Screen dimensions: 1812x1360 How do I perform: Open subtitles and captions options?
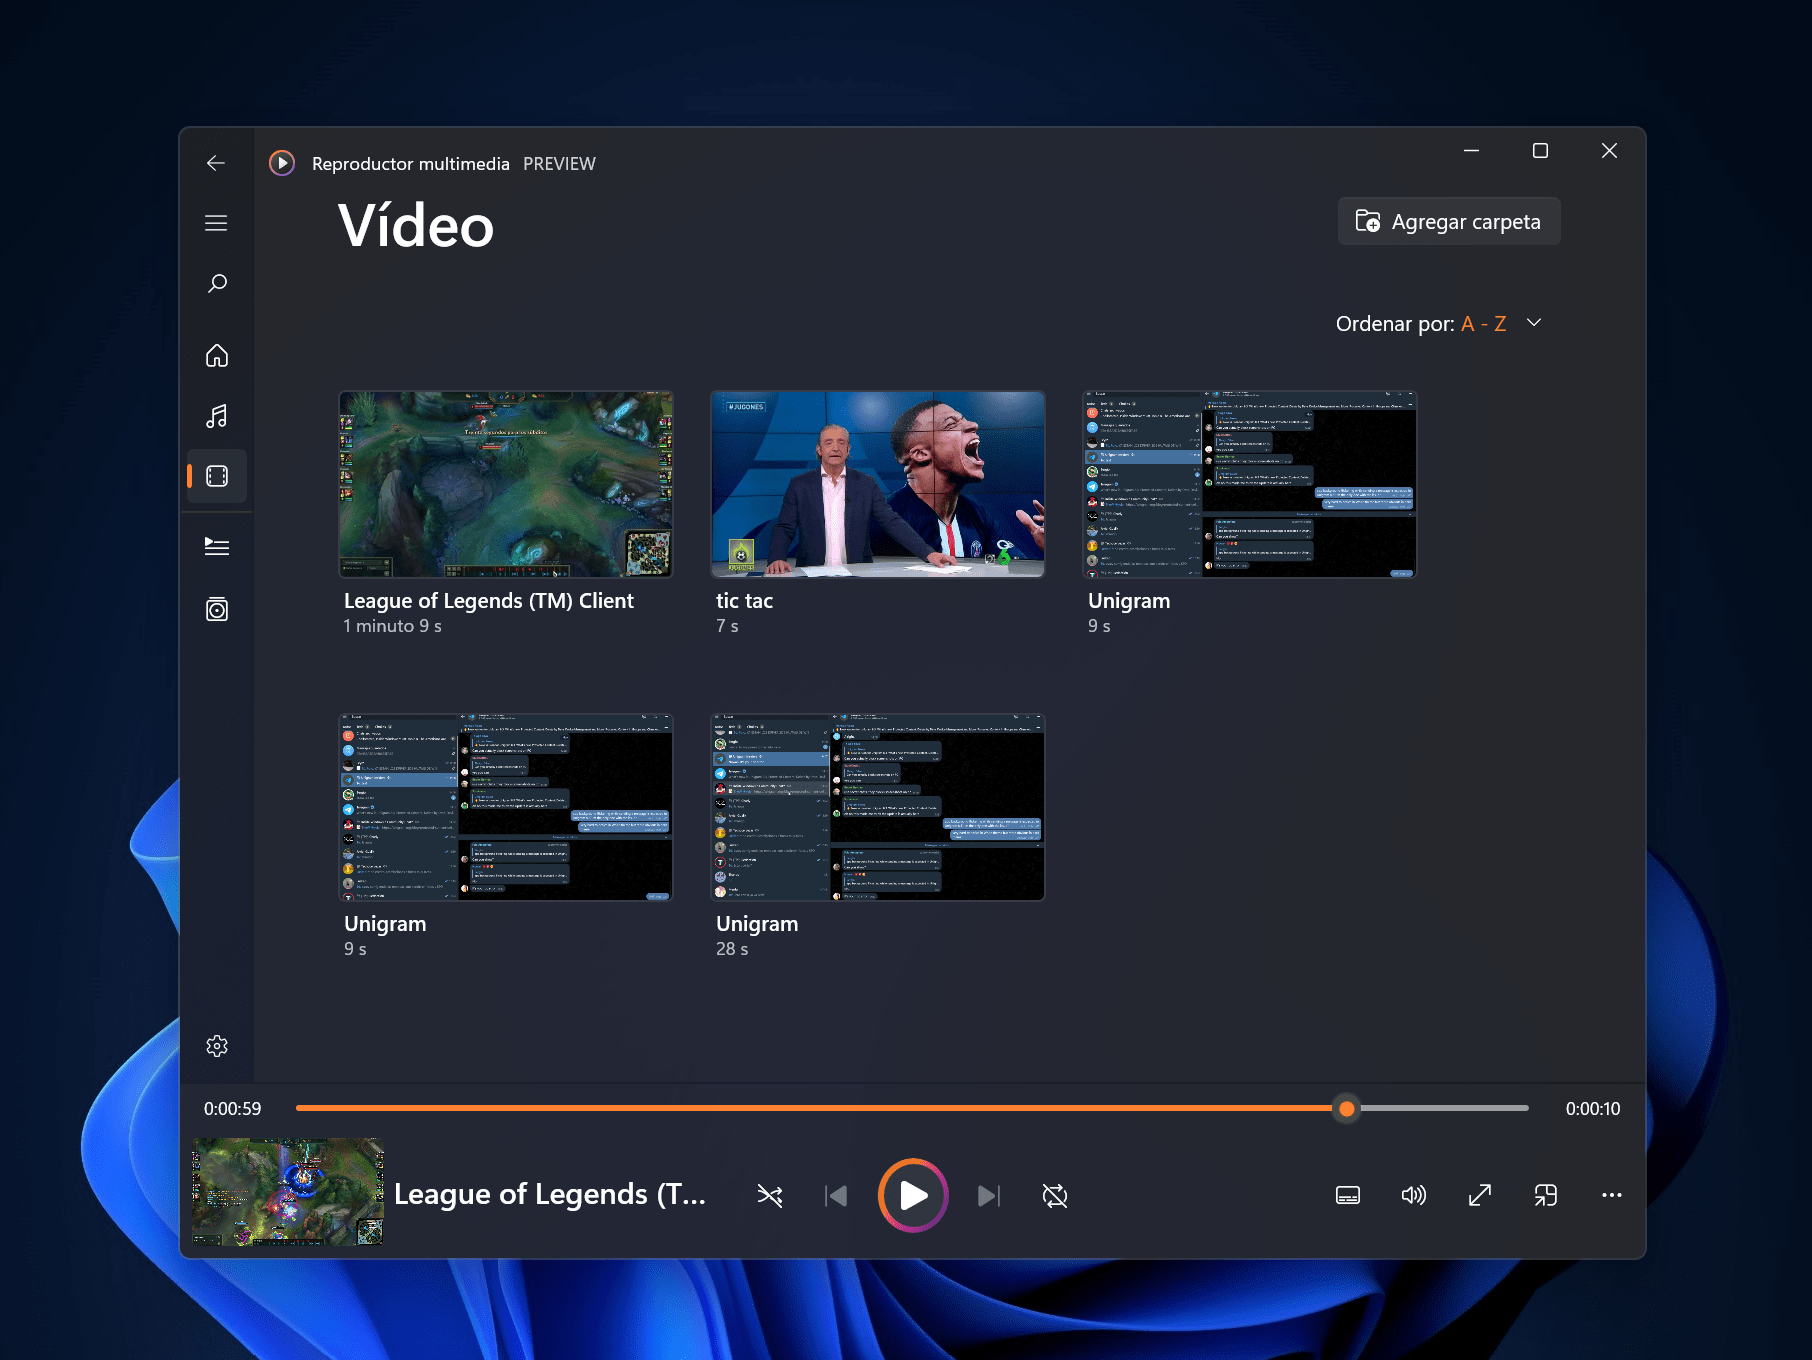pyautogui.click(x=1348, y=1195)
